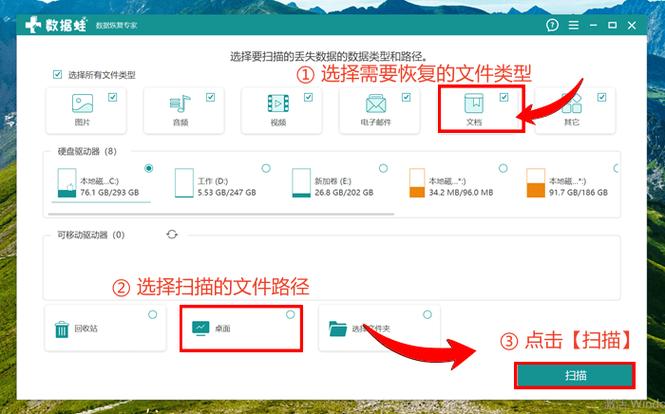
Task: Click the 电子邮件 (Email) envelope icon
Action: pos(375,104)
